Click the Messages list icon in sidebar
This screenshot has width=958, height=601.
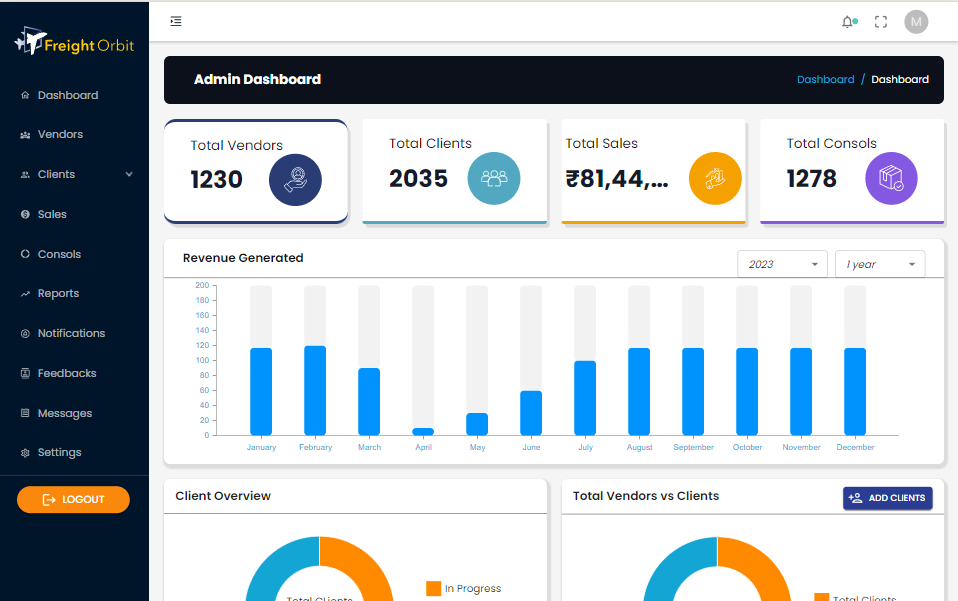click(x=25, y=413)
